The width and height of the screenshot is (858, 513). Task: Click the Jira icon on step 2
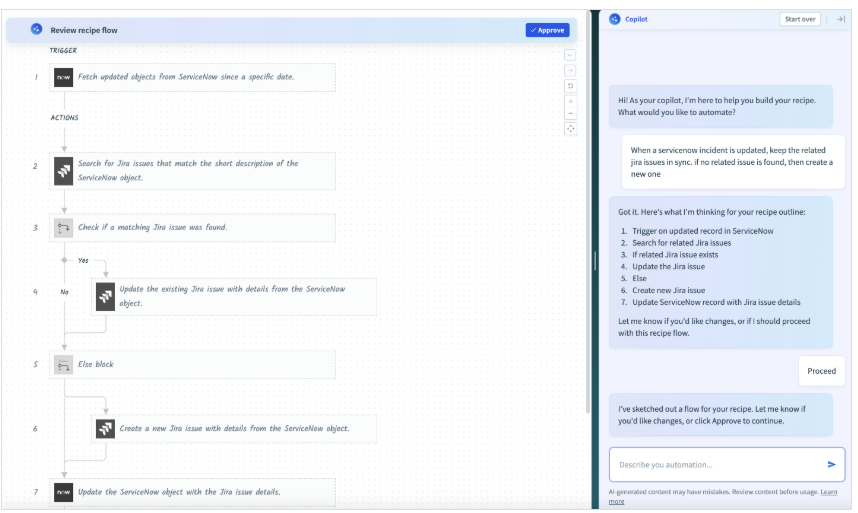63,171
